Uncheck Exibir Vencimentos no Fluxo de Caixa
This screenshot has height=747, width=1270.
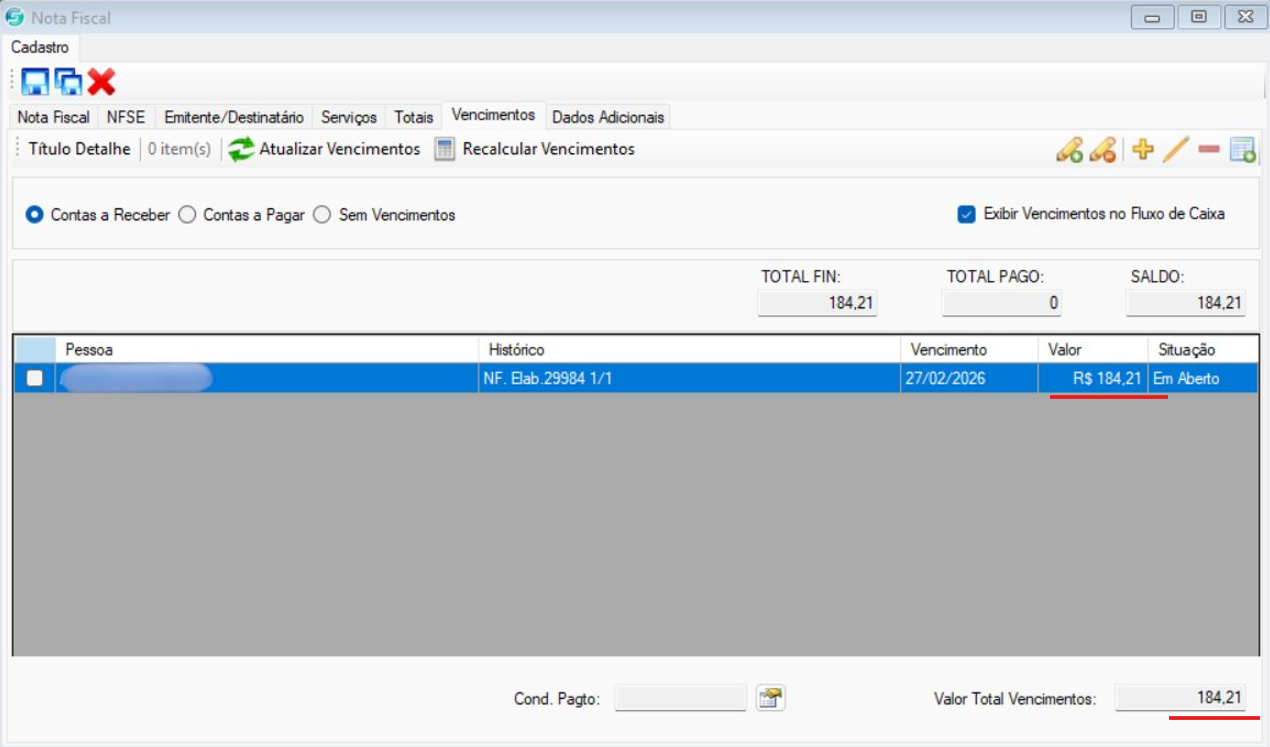966,214
